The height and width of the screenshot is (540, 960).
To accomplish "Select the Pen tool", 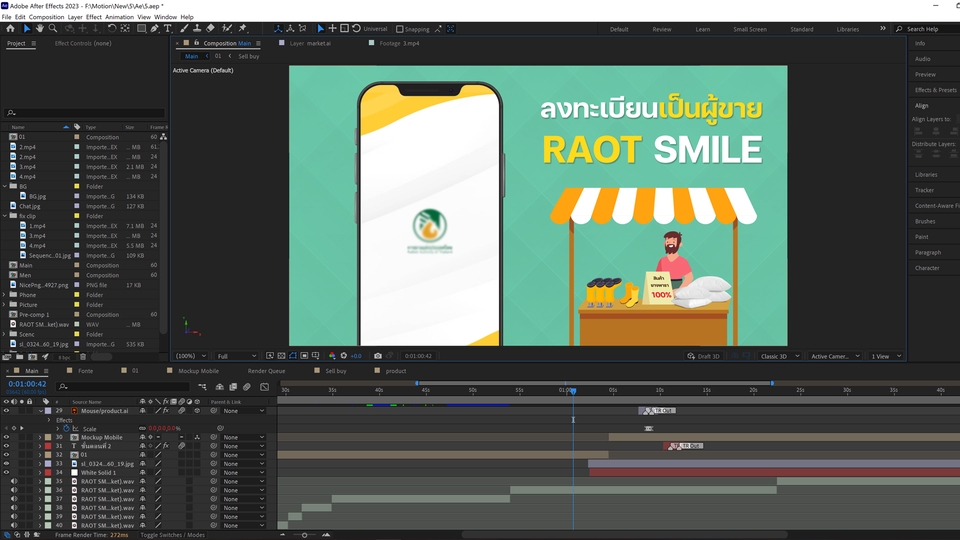I will [x=154, y=28].
